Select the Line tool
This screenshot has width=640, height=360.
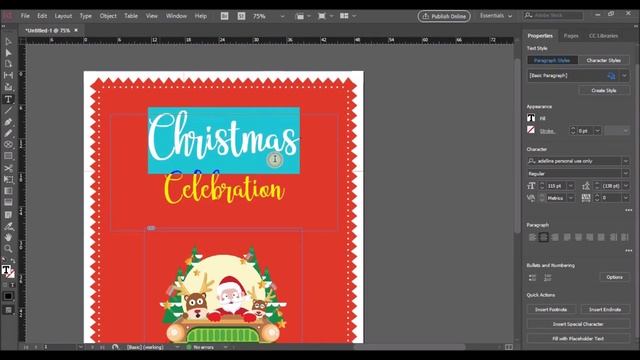(8, 111)
